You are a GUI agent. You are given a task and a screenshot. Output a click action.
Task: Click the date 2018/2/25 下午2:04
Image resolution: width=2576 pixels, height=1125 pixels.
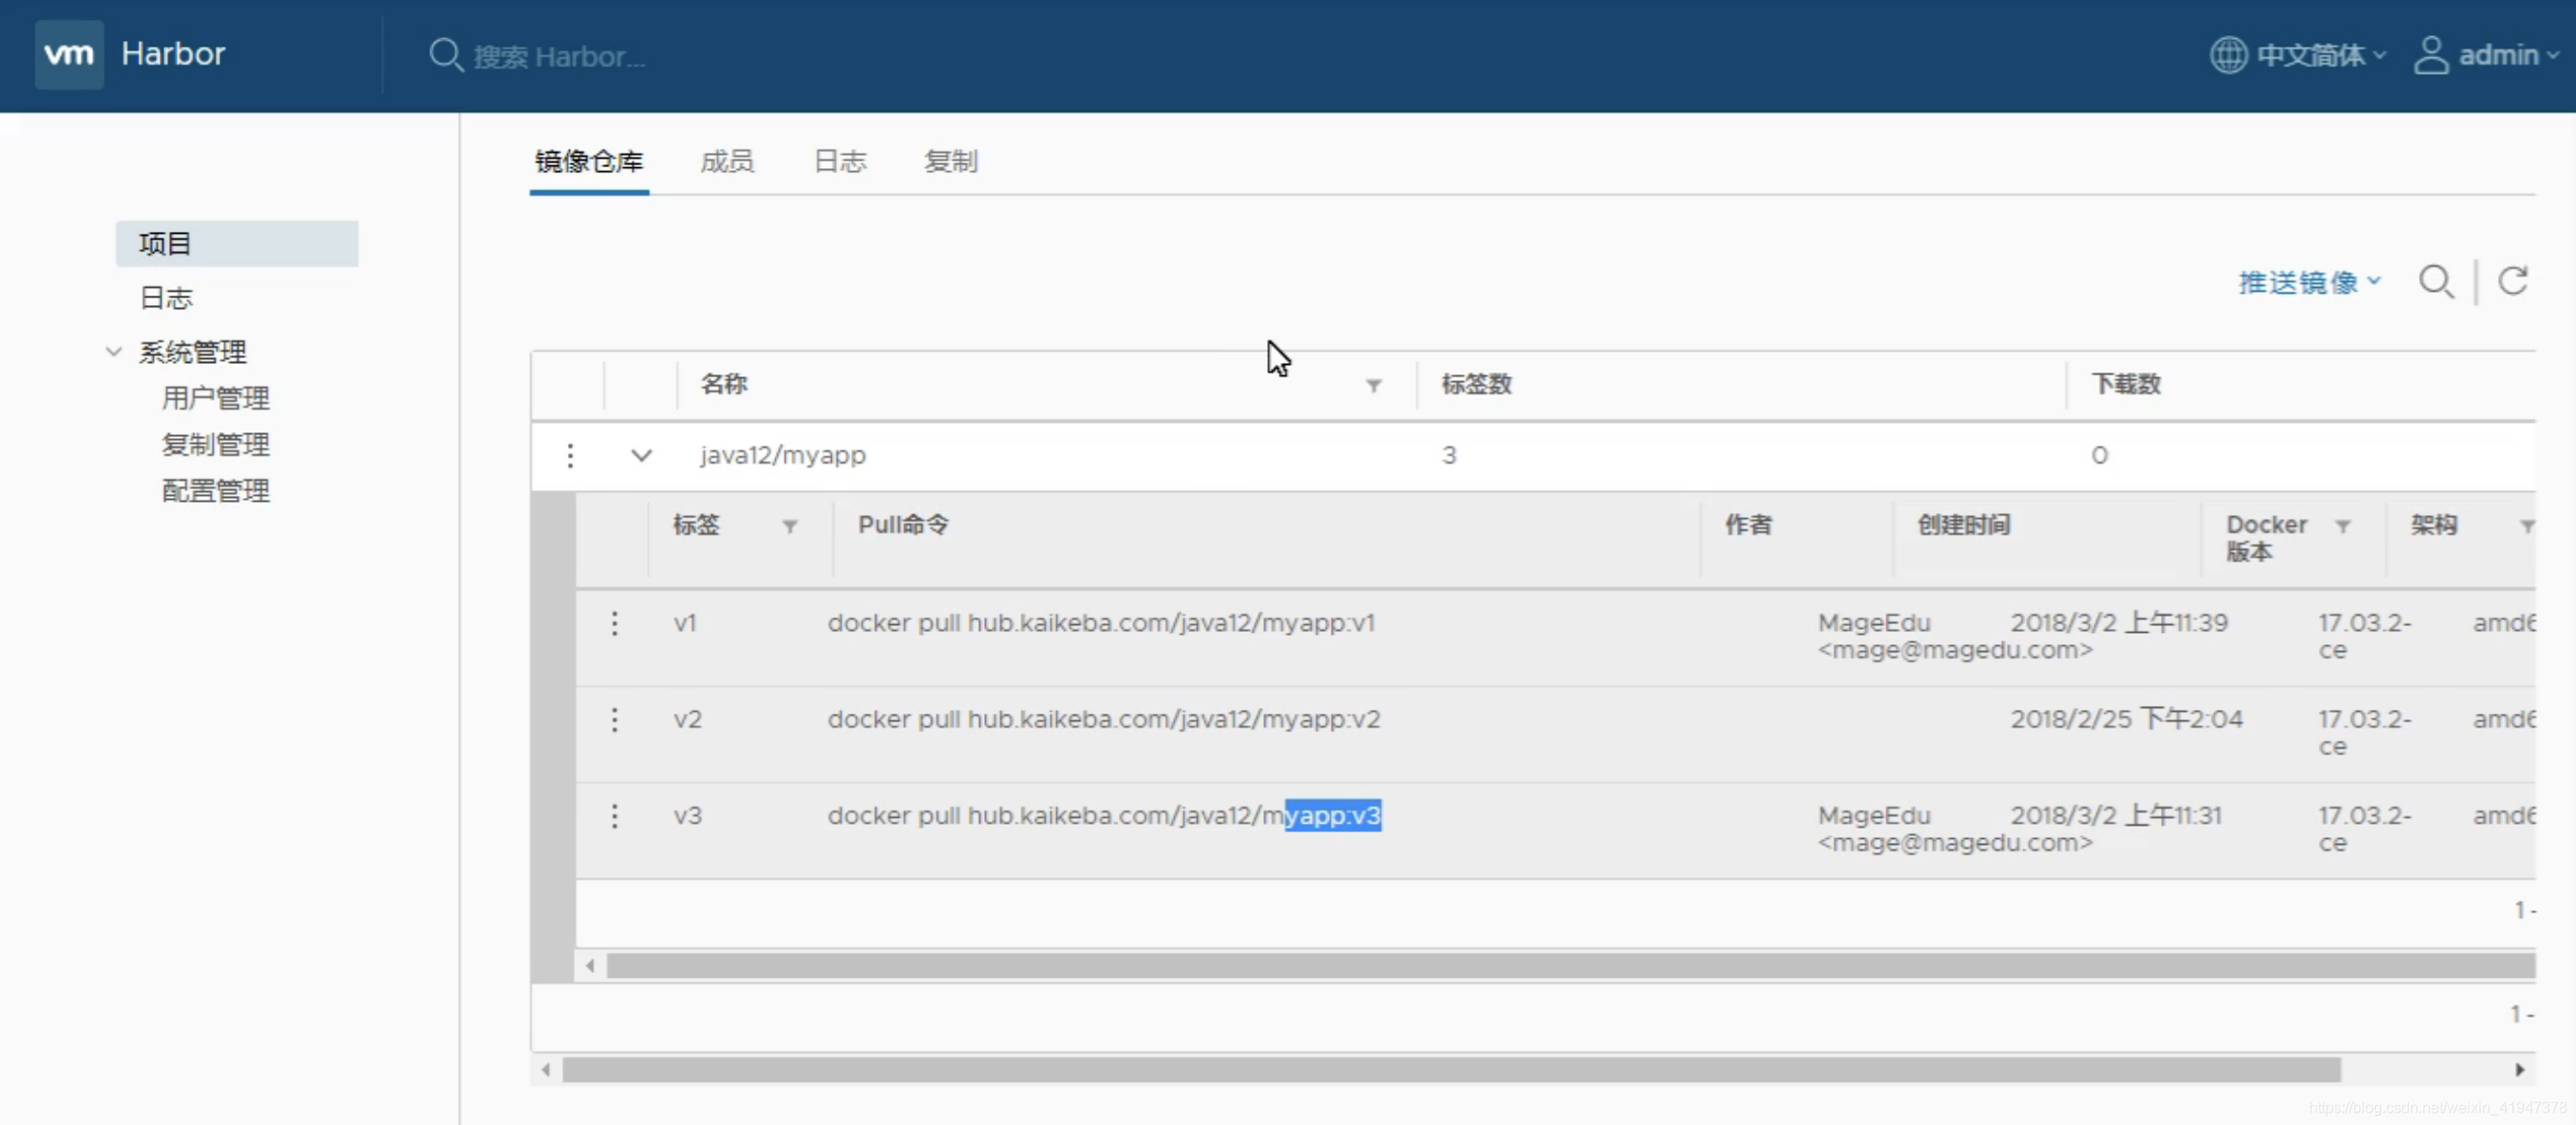(2126, 720)
